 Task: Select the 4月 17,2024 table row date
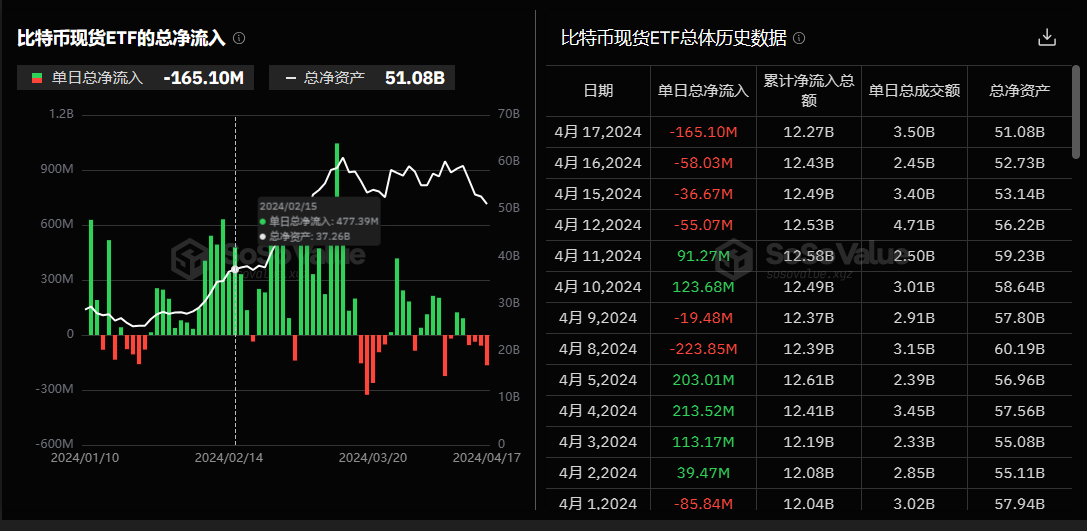(598, 132)
